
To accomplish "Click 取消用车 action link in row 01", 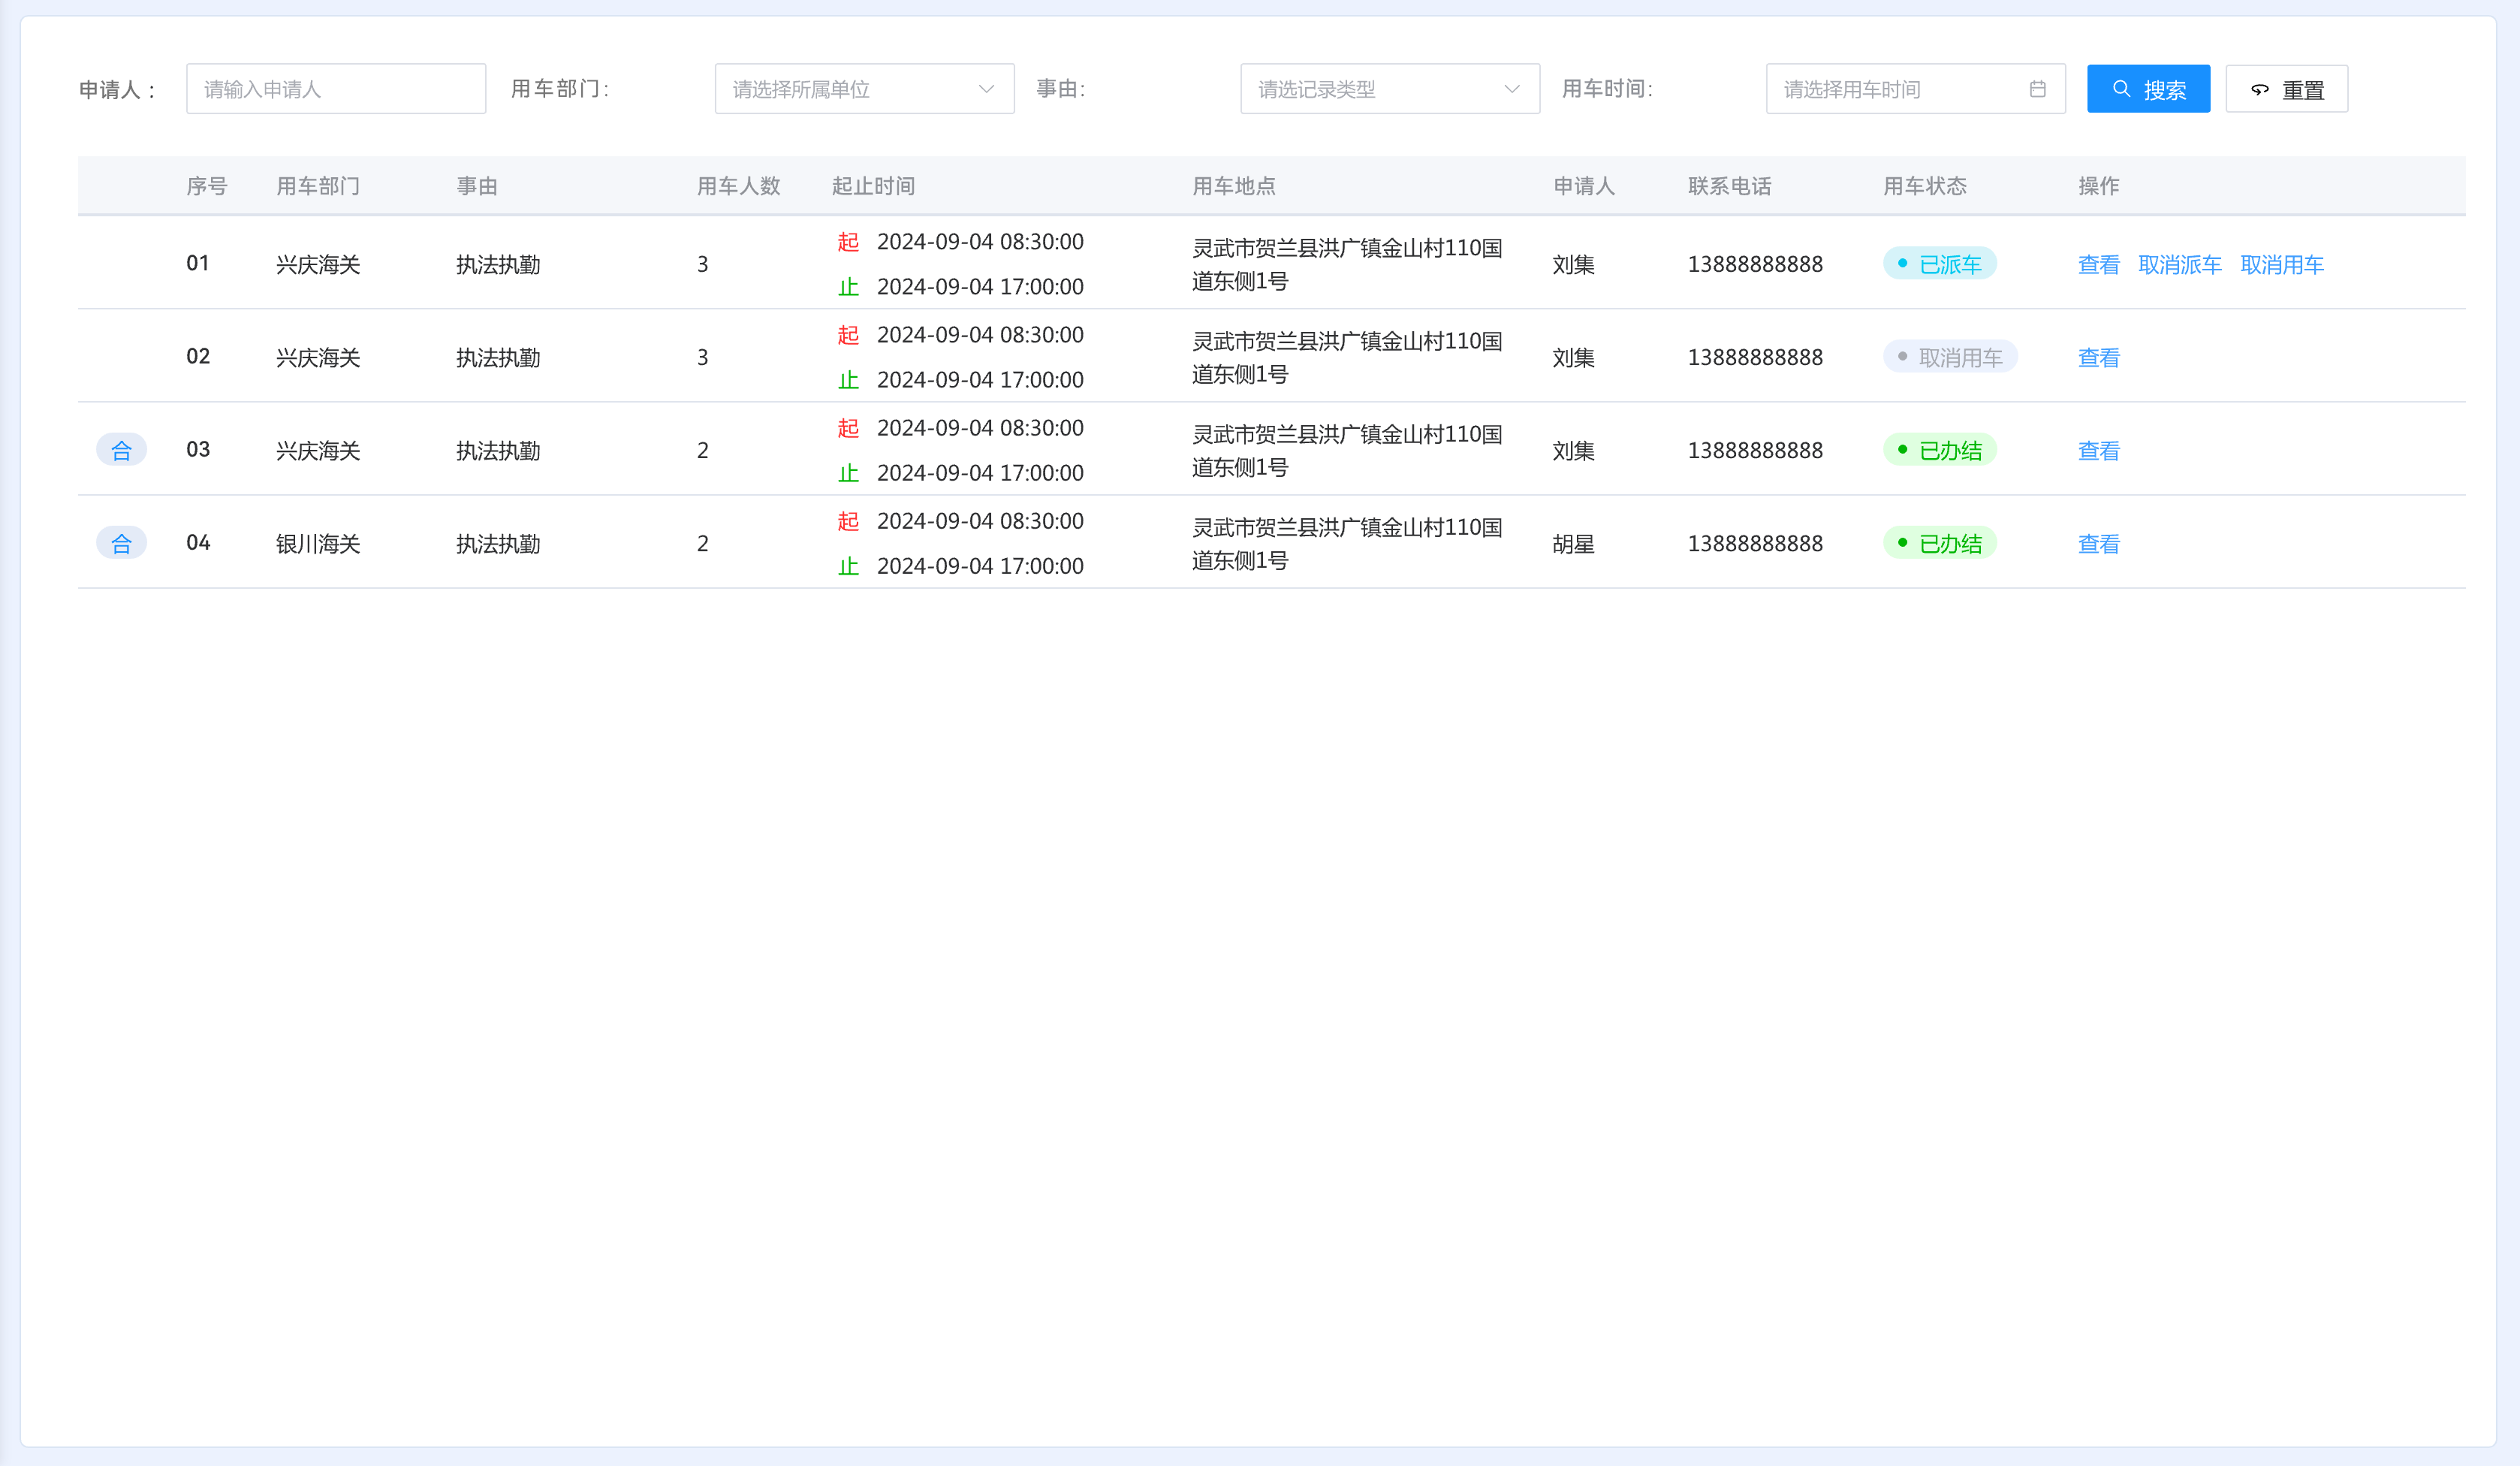I will click(x=2281, y=264).
